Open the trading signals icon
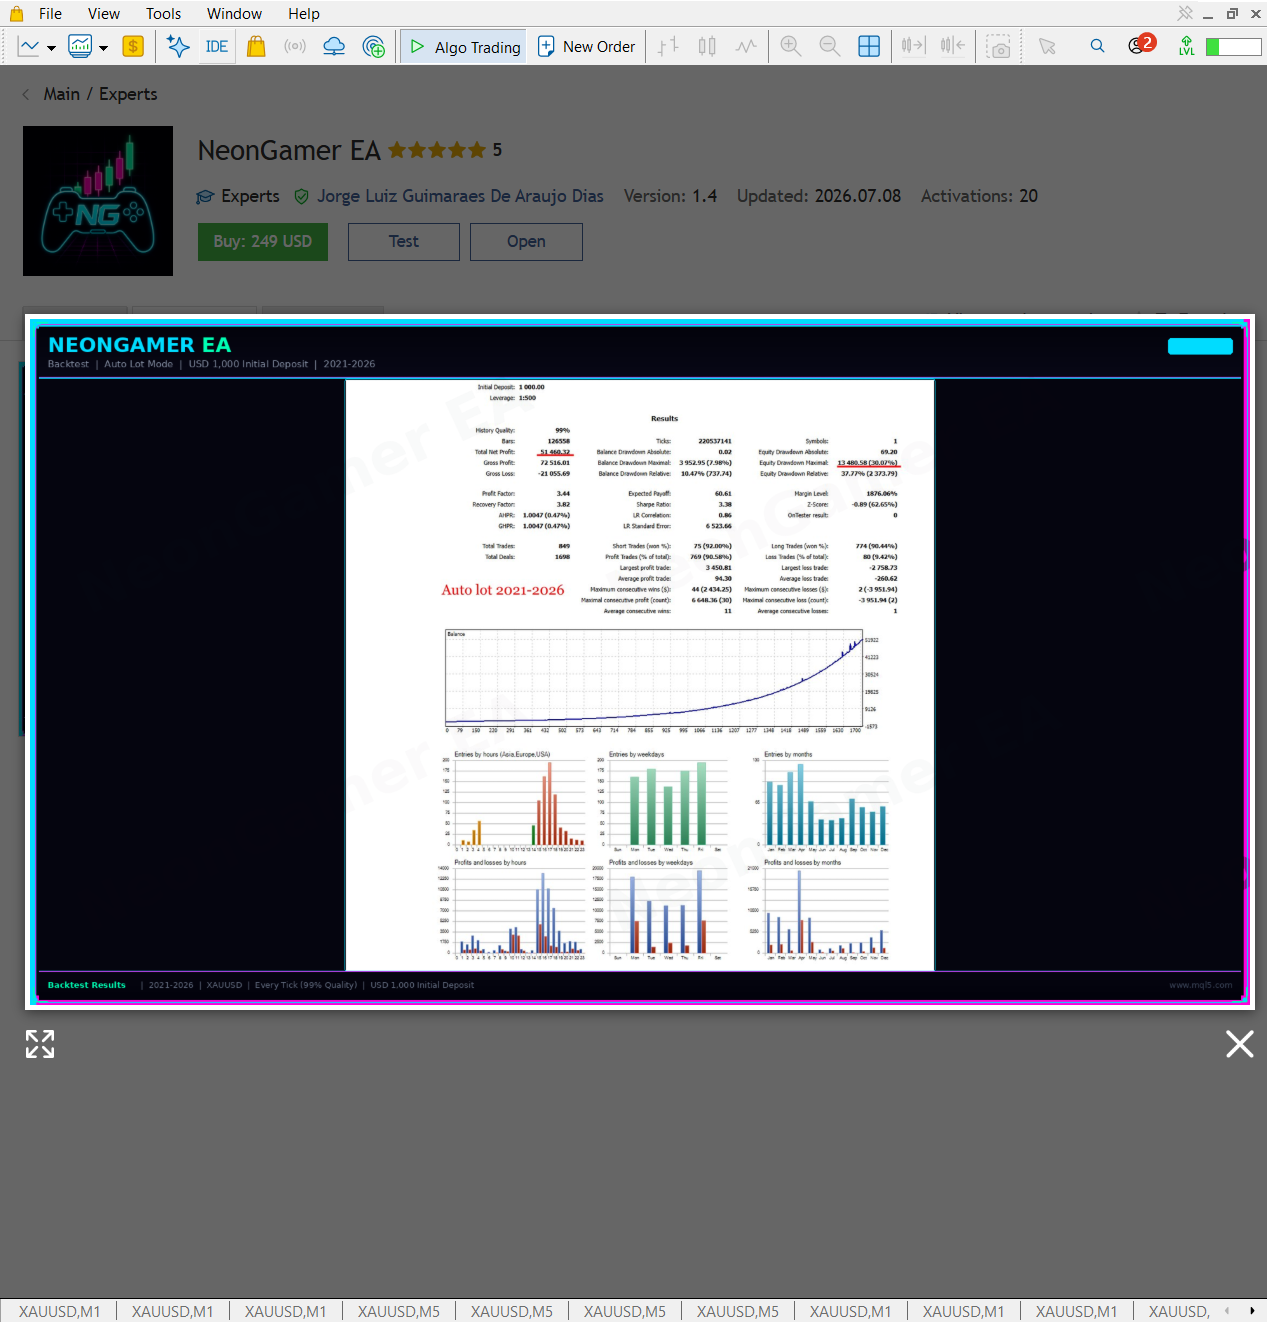The height and width of the screenshot is (1322, 1267). click(295, 46)
